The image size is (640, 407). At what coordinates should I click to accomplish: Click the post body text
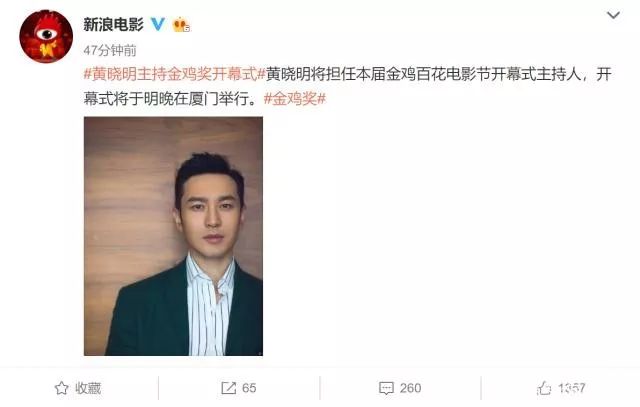coord(347,87)
